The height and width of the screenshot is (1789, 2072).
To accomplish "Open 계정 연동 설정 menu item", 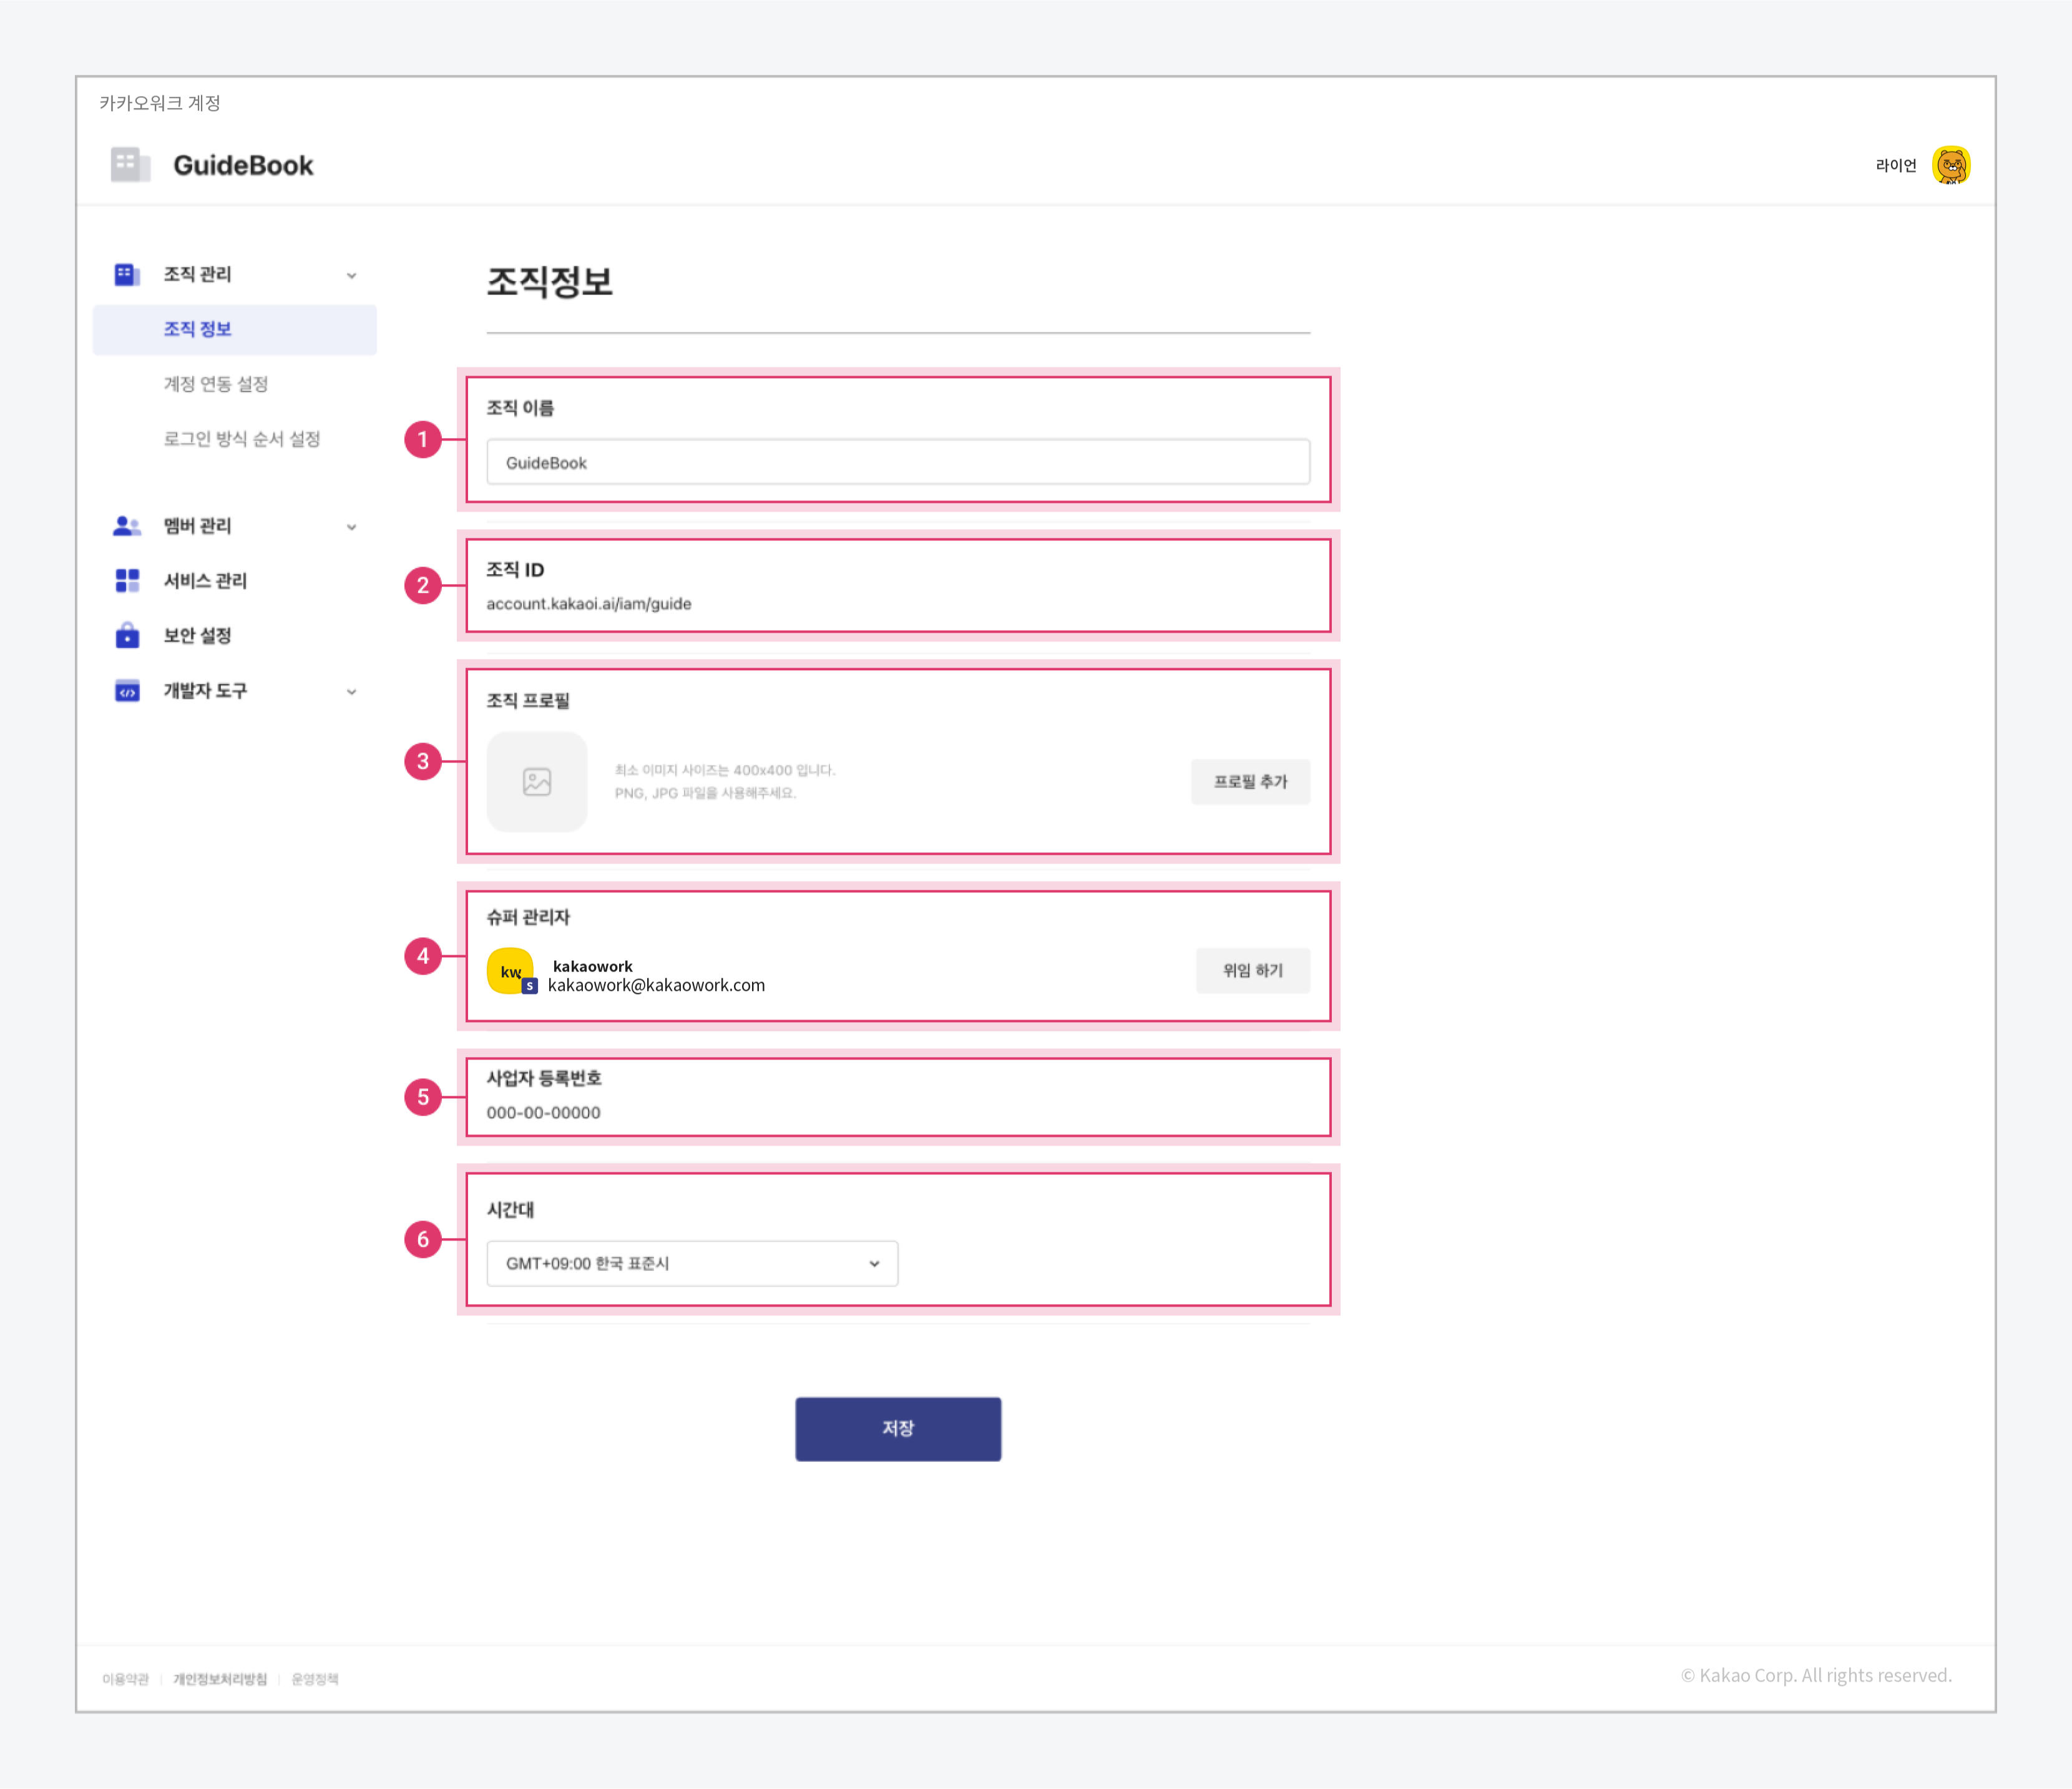I will tap(216, 384).
